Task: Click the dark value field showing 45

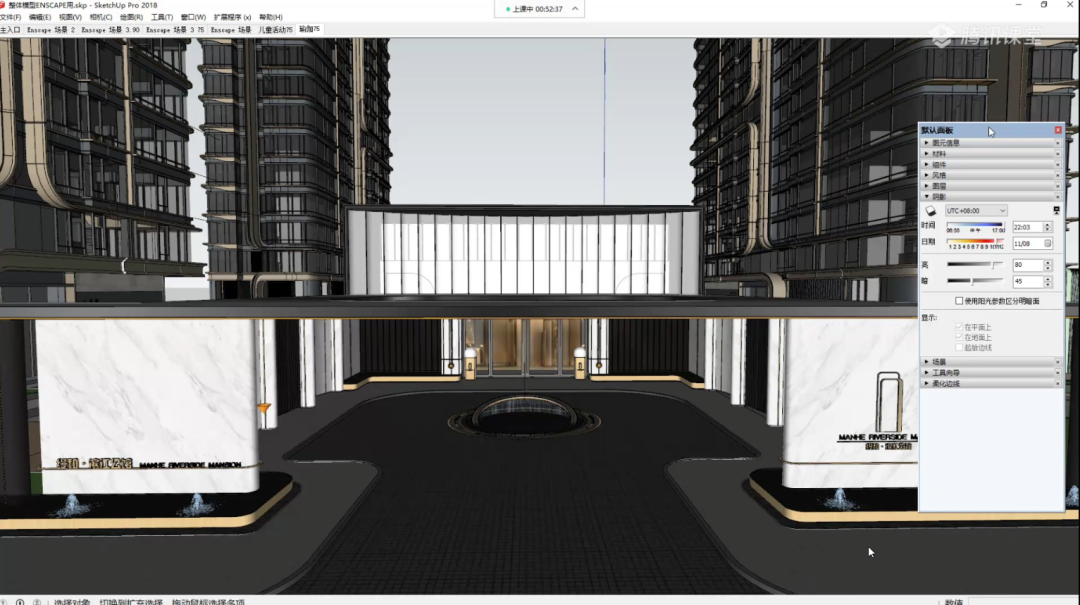Action: click(1028, 281)
